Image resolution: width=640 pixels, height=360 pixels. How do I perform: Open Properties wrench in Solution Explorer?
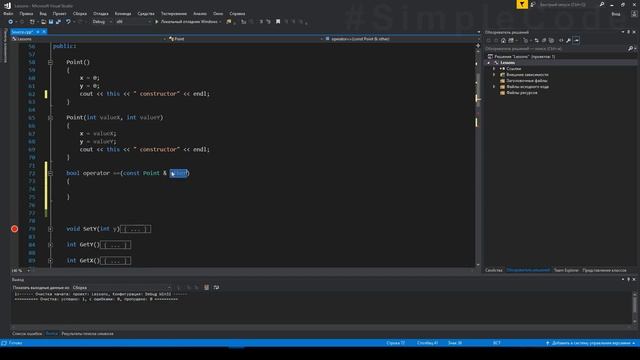coord(568,40)
